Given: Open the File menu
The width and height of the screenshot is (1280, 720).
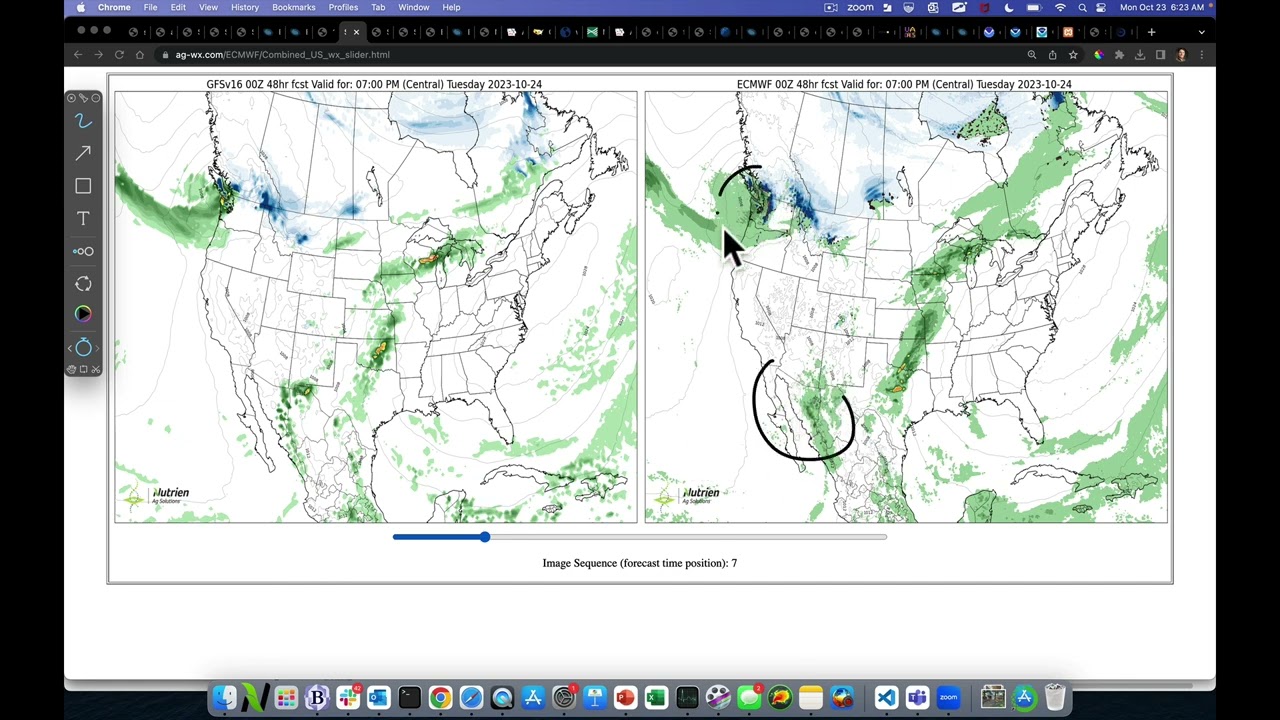Looking at the screenshot, I should point(150,7).
